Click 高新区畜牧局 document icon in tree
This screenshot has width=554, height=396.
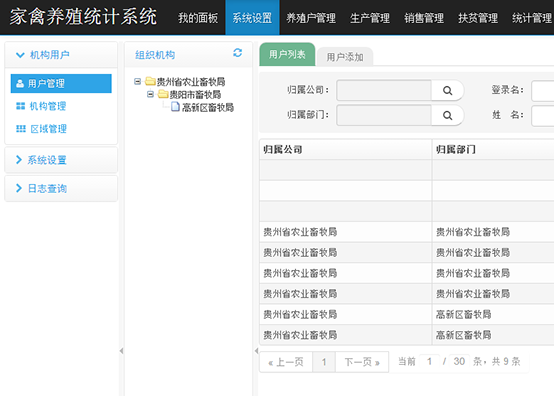pos(176,107)
